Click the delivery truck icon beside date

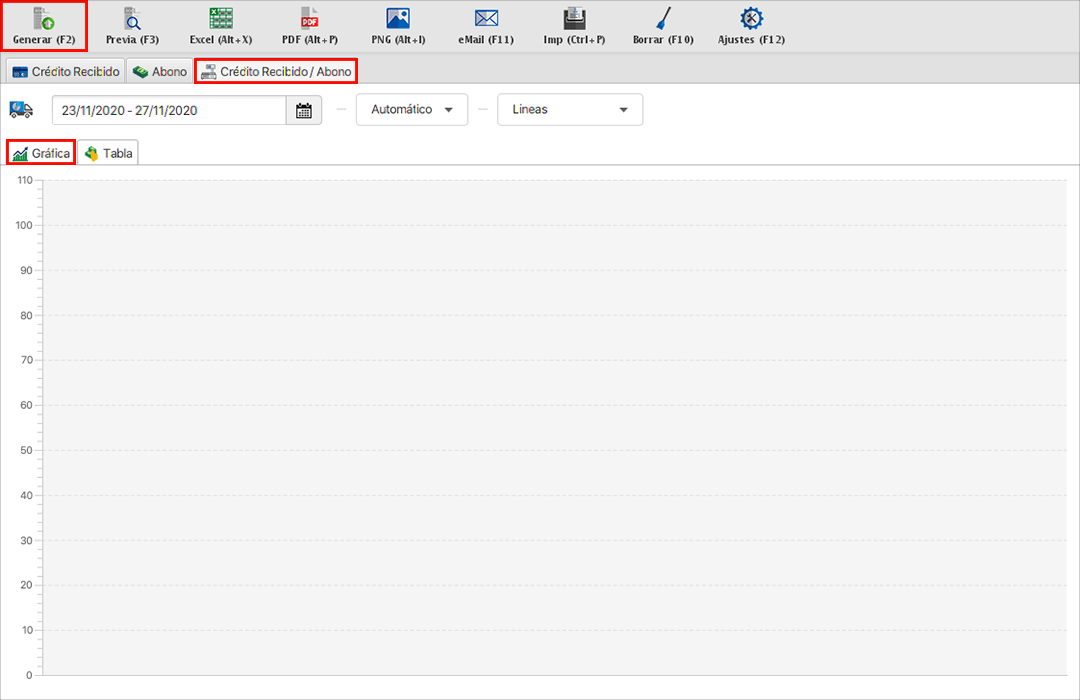[21, 109]
